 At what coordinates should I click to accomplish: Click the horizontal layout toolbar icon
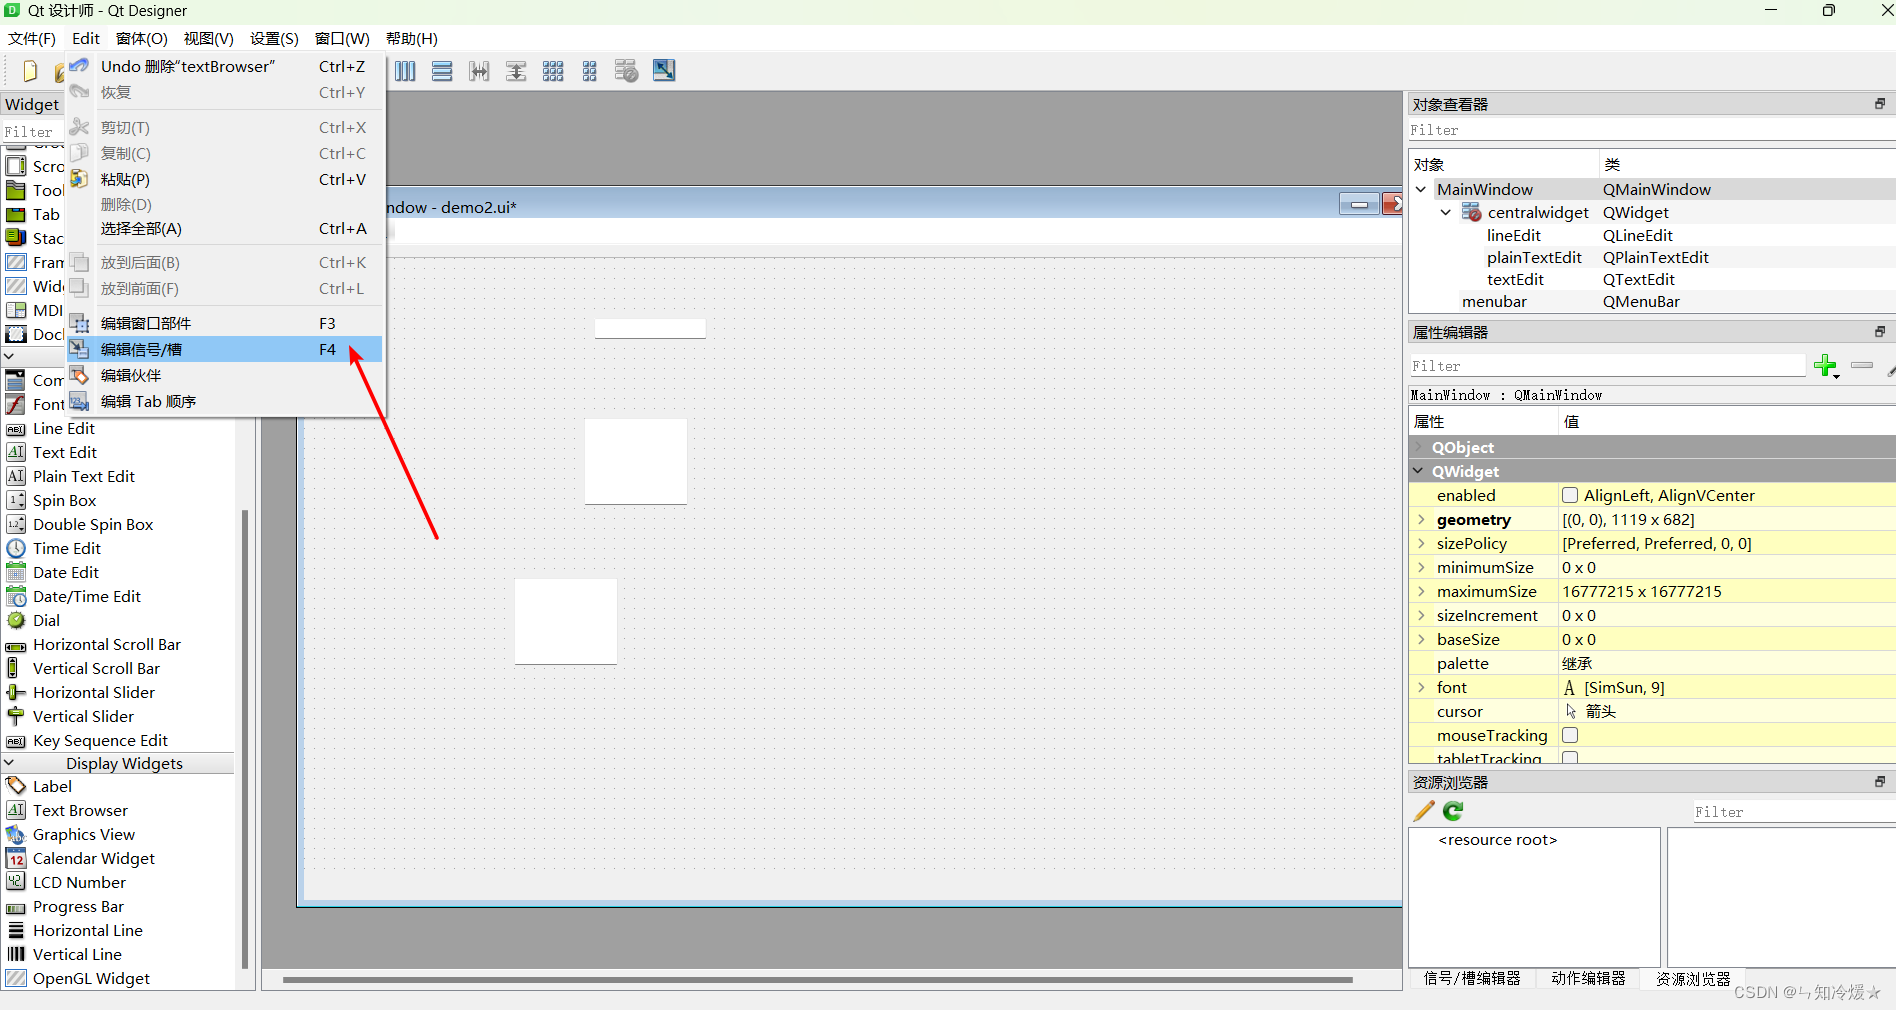(x=405, y=71)
